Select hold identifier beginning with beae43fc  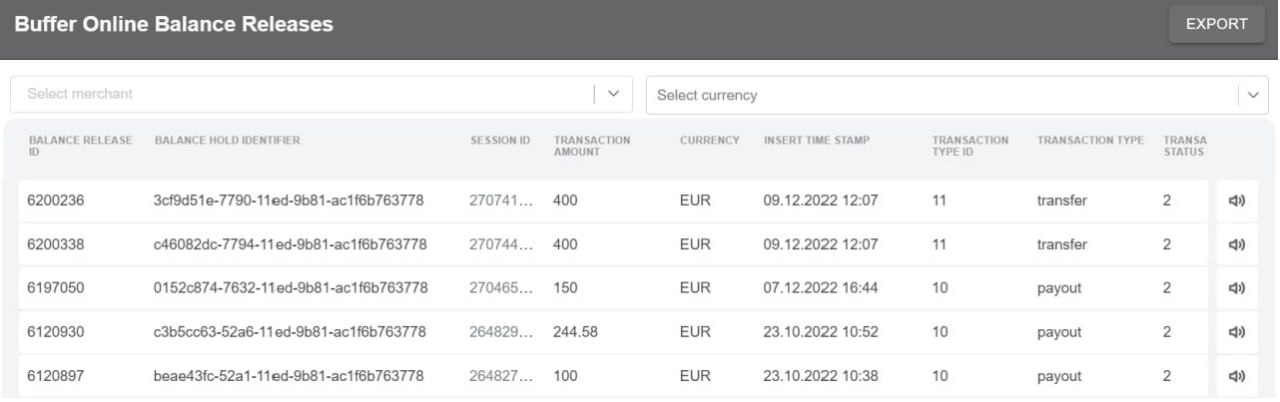click(x=288, y=377)
